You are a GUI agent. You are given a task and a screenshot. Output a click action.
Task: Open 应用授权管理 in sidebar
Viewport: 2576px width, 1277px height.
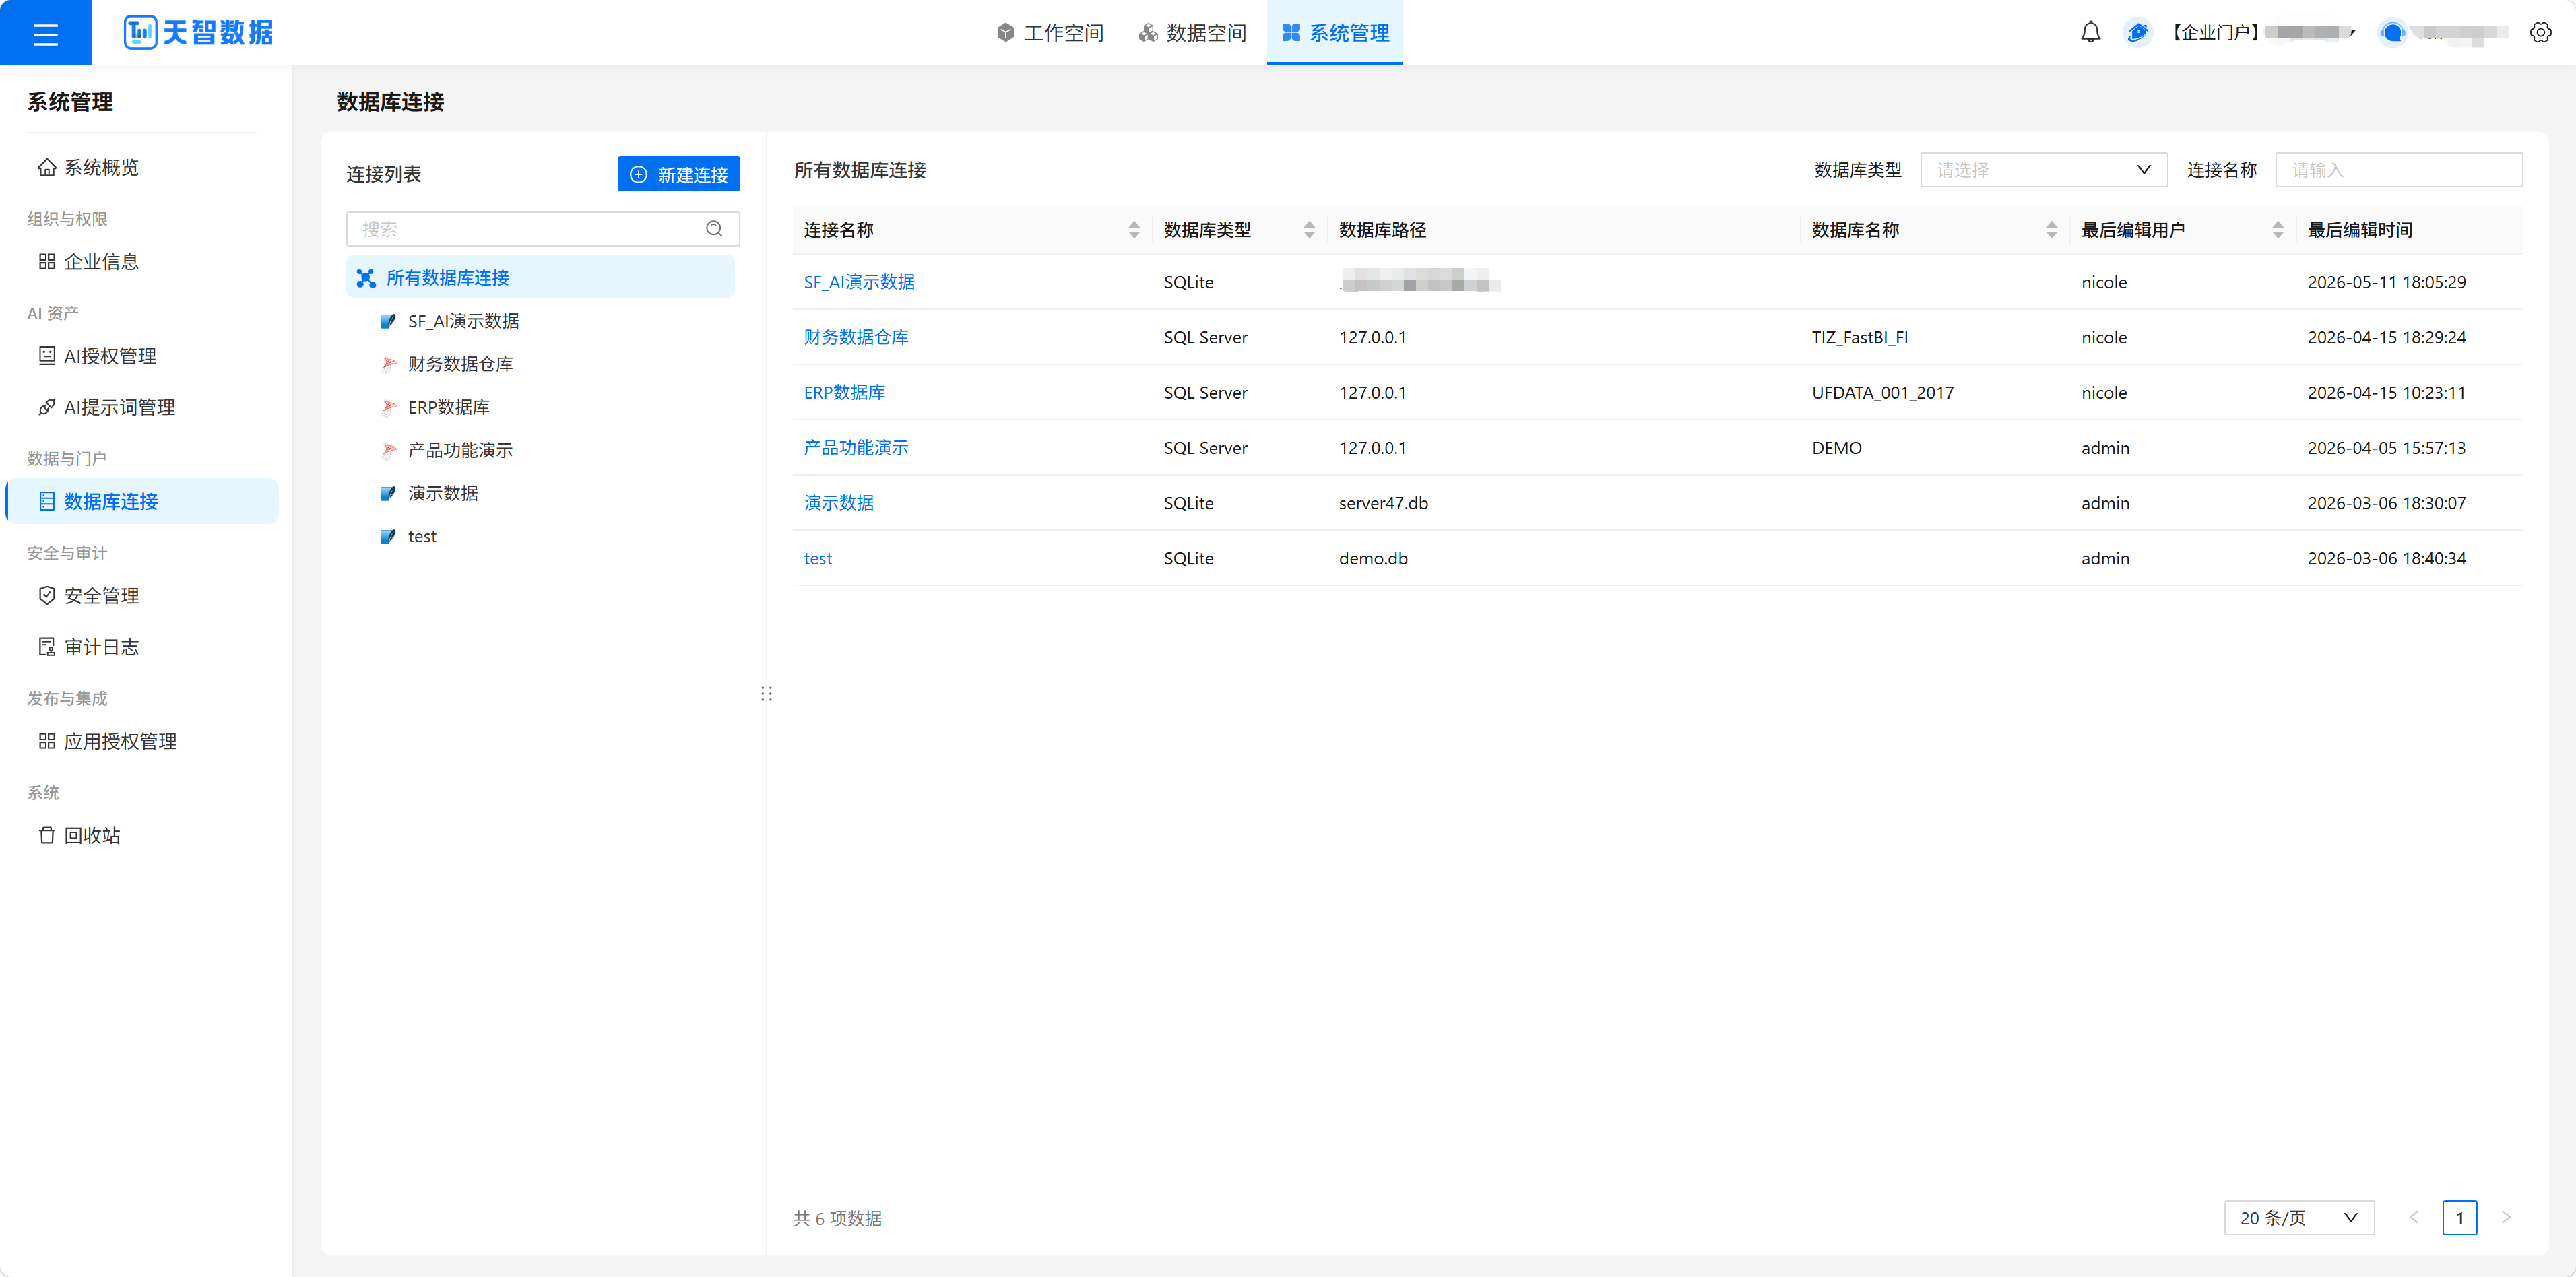point(142,741)
